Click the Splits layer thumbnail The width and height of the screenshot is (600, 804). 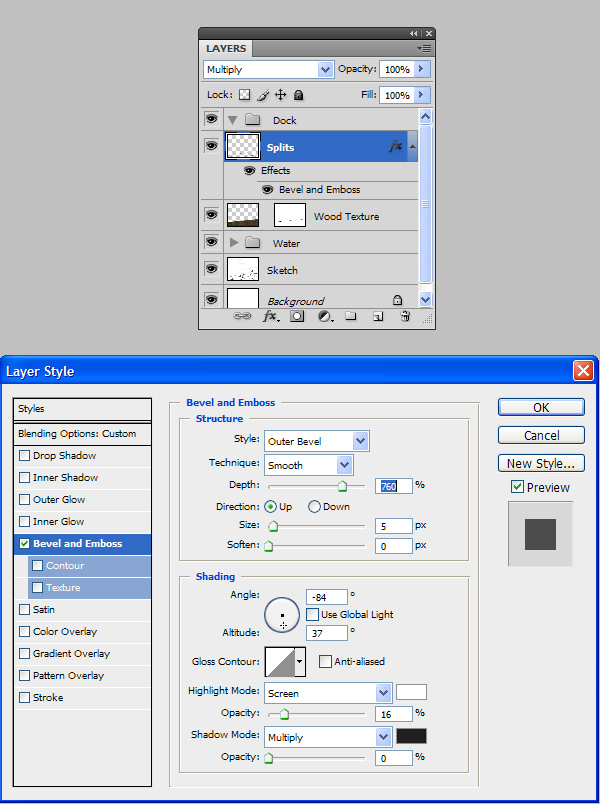[243, 146]
